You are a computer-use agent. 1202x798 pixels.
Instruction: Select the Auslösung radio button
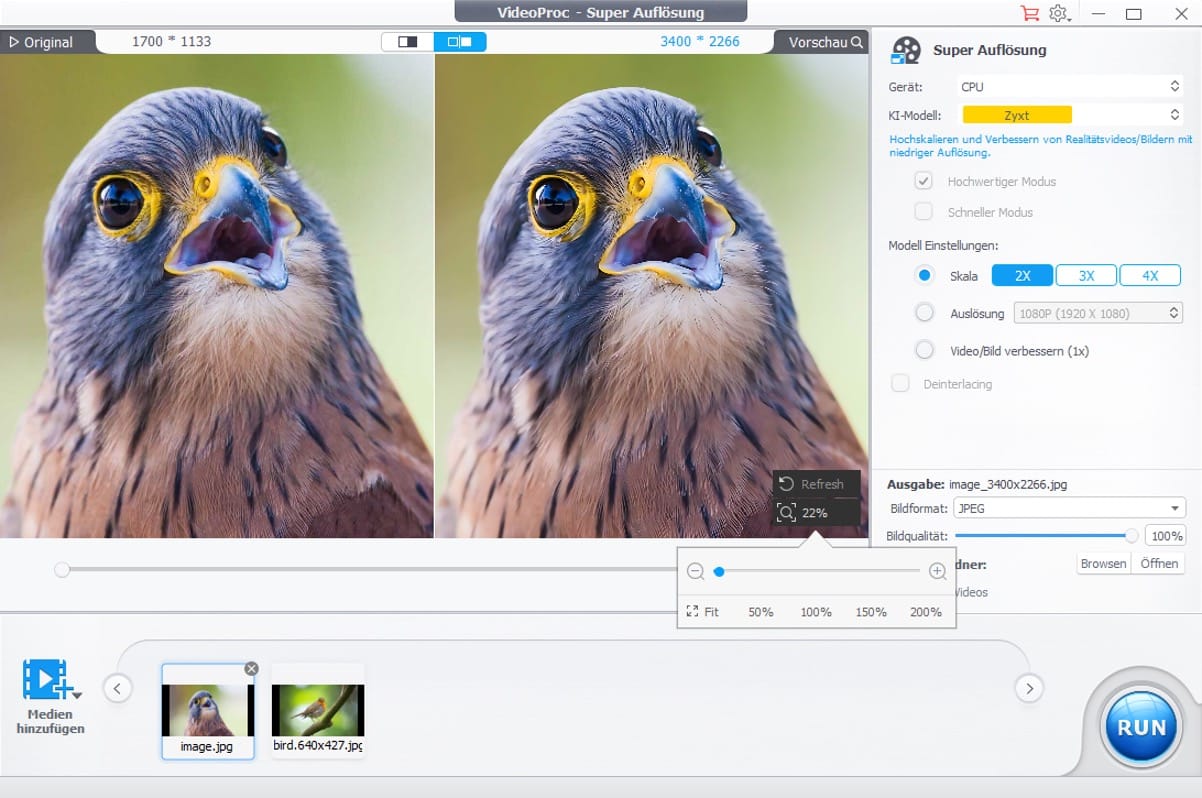tap(925, 313)
